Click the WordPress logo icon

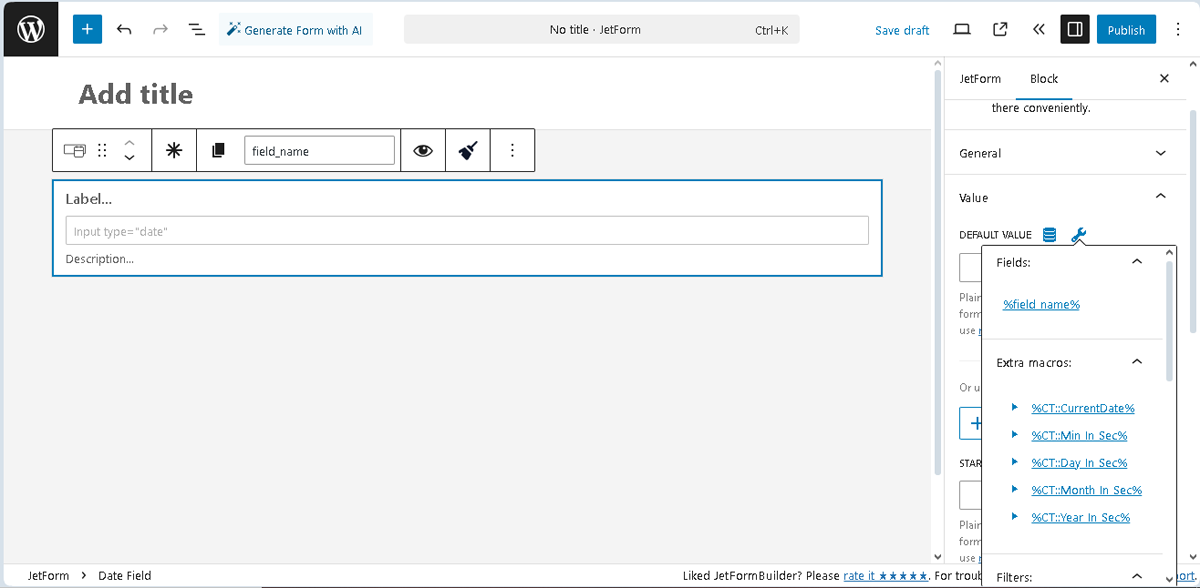tap(30, 29)
